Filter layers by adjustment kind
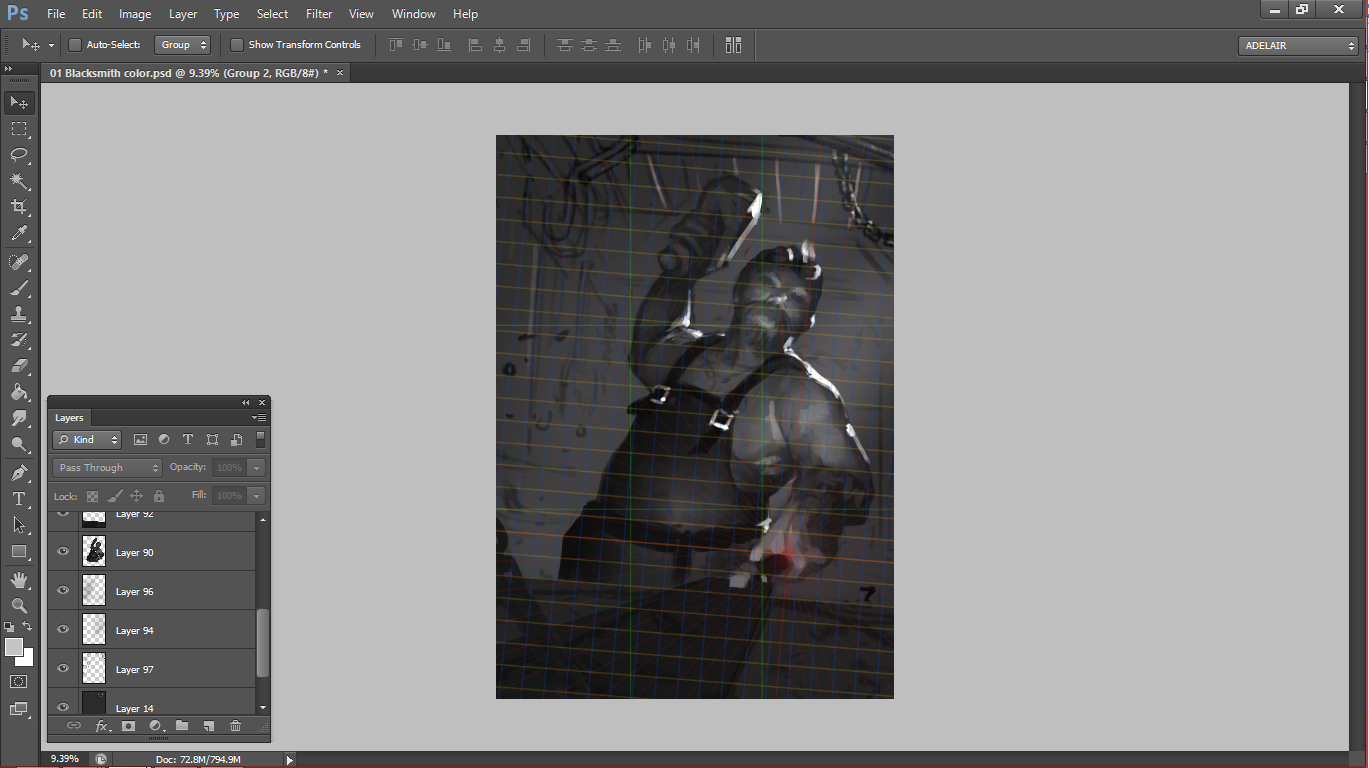Screen dimensions: 1369x768 pos(164,440)
